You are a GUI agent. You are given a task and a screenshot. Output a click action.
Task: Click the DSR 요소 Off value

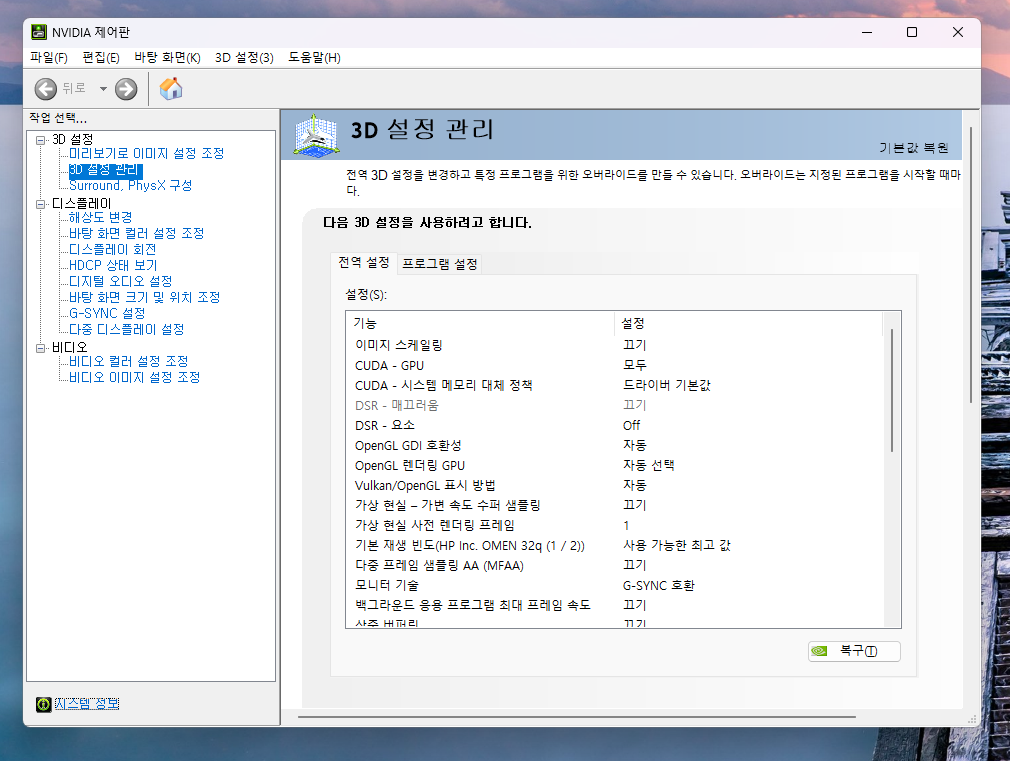pyautogui.click(x=631, y=425)
